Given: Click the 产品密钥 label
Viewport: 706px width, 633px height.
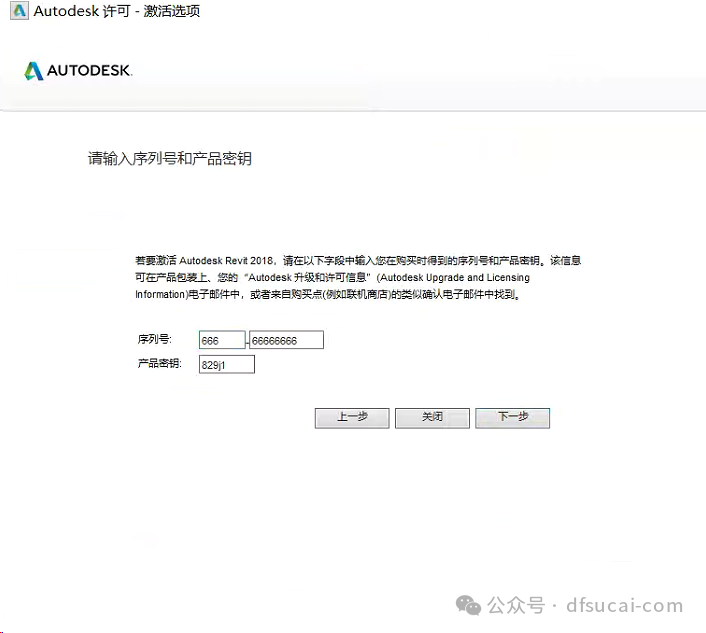Looking at the screenshot, I should pyautogui.click(x=159, y=363).
